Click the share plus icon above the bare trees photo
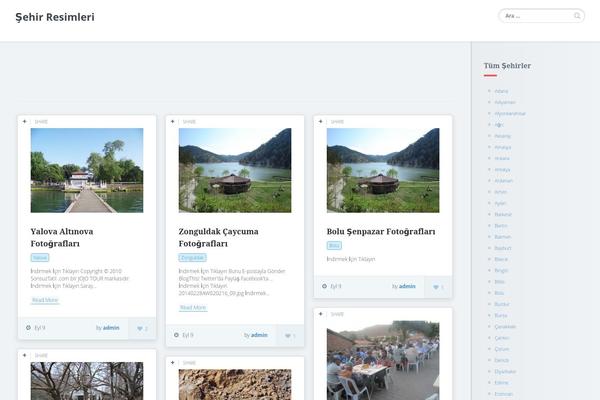Image resolution: width=600 pixels, height=400 pixels. (24, 355)
